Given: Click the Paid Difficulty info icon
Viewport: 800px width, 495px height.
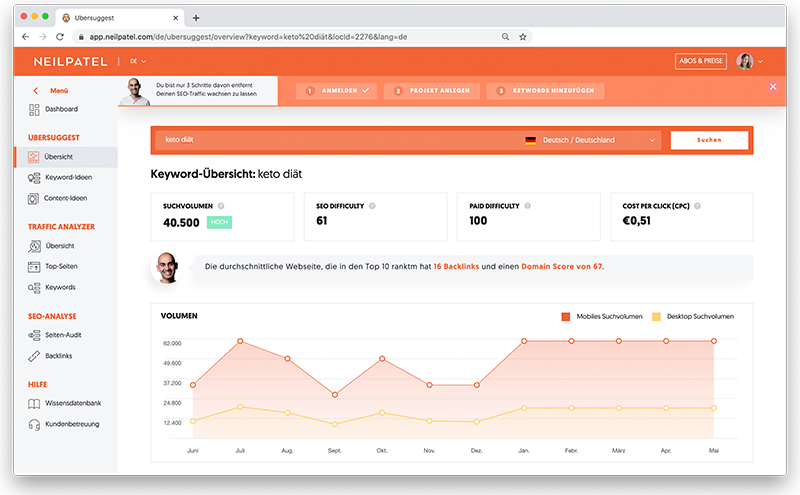Looking at the screenshot, I should pyautogui.click(x=528, y=206).
